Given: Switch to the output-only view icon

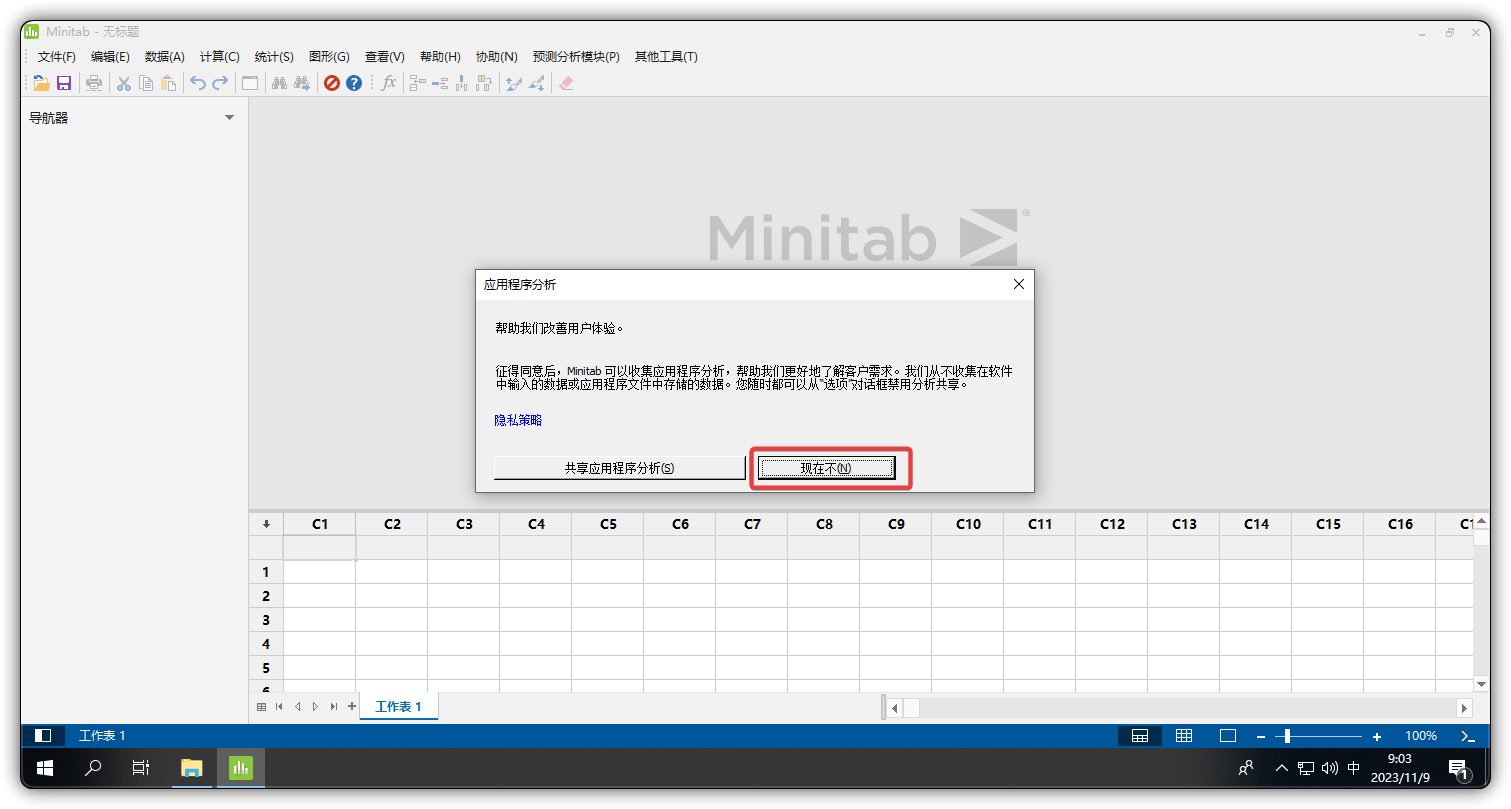Looking at the screenshot, I should coord(1228,736).
